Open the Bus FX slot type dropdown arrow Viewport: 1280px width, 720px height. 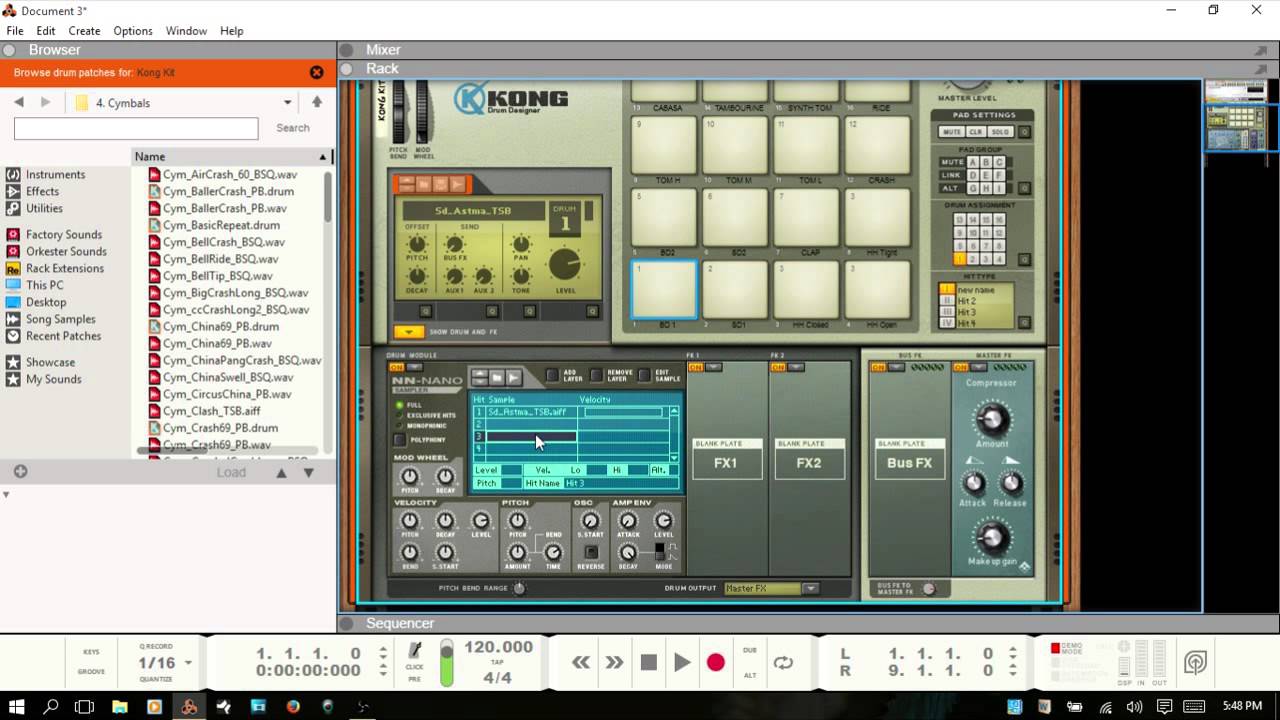(x=896, y=367)
